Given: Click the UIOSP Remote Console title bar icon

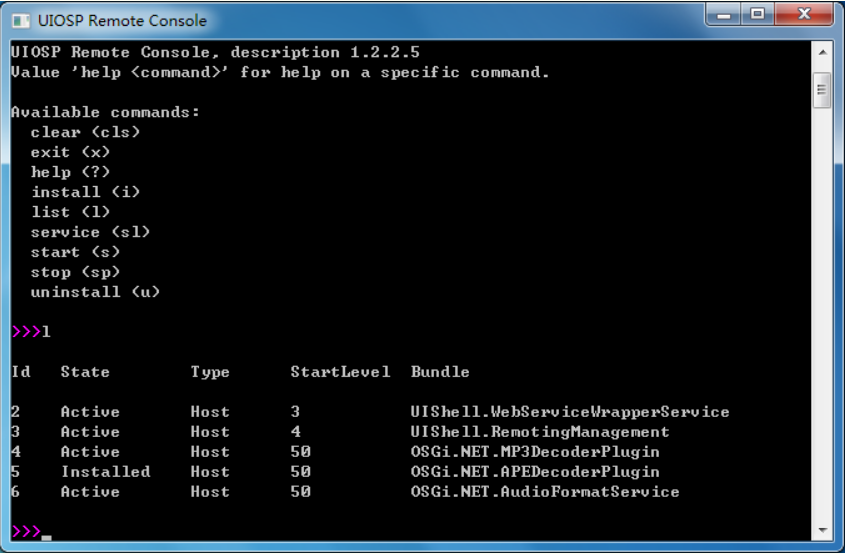Looking at the screenshot, I should point(20,20).
